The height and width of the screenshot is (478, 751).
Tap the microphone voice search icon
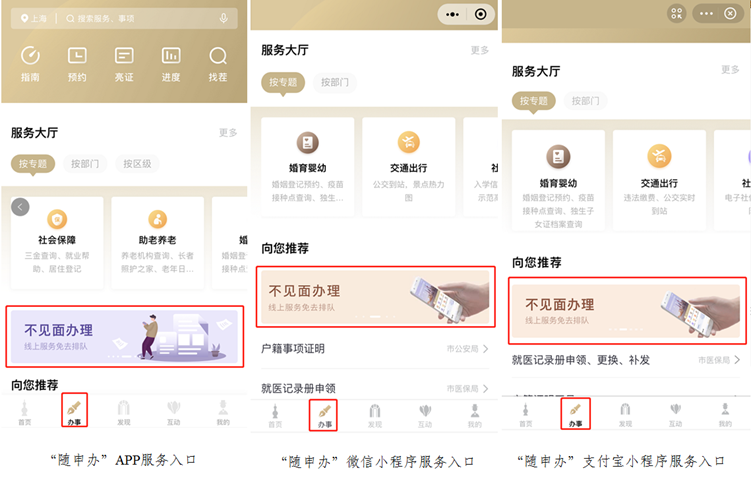point(224,19)
